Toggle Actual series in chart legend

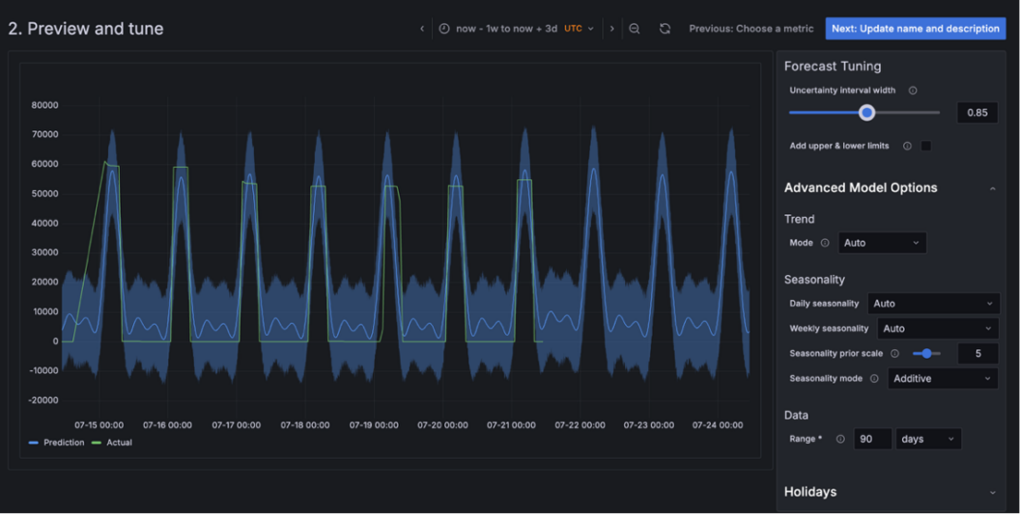[112, 443]
